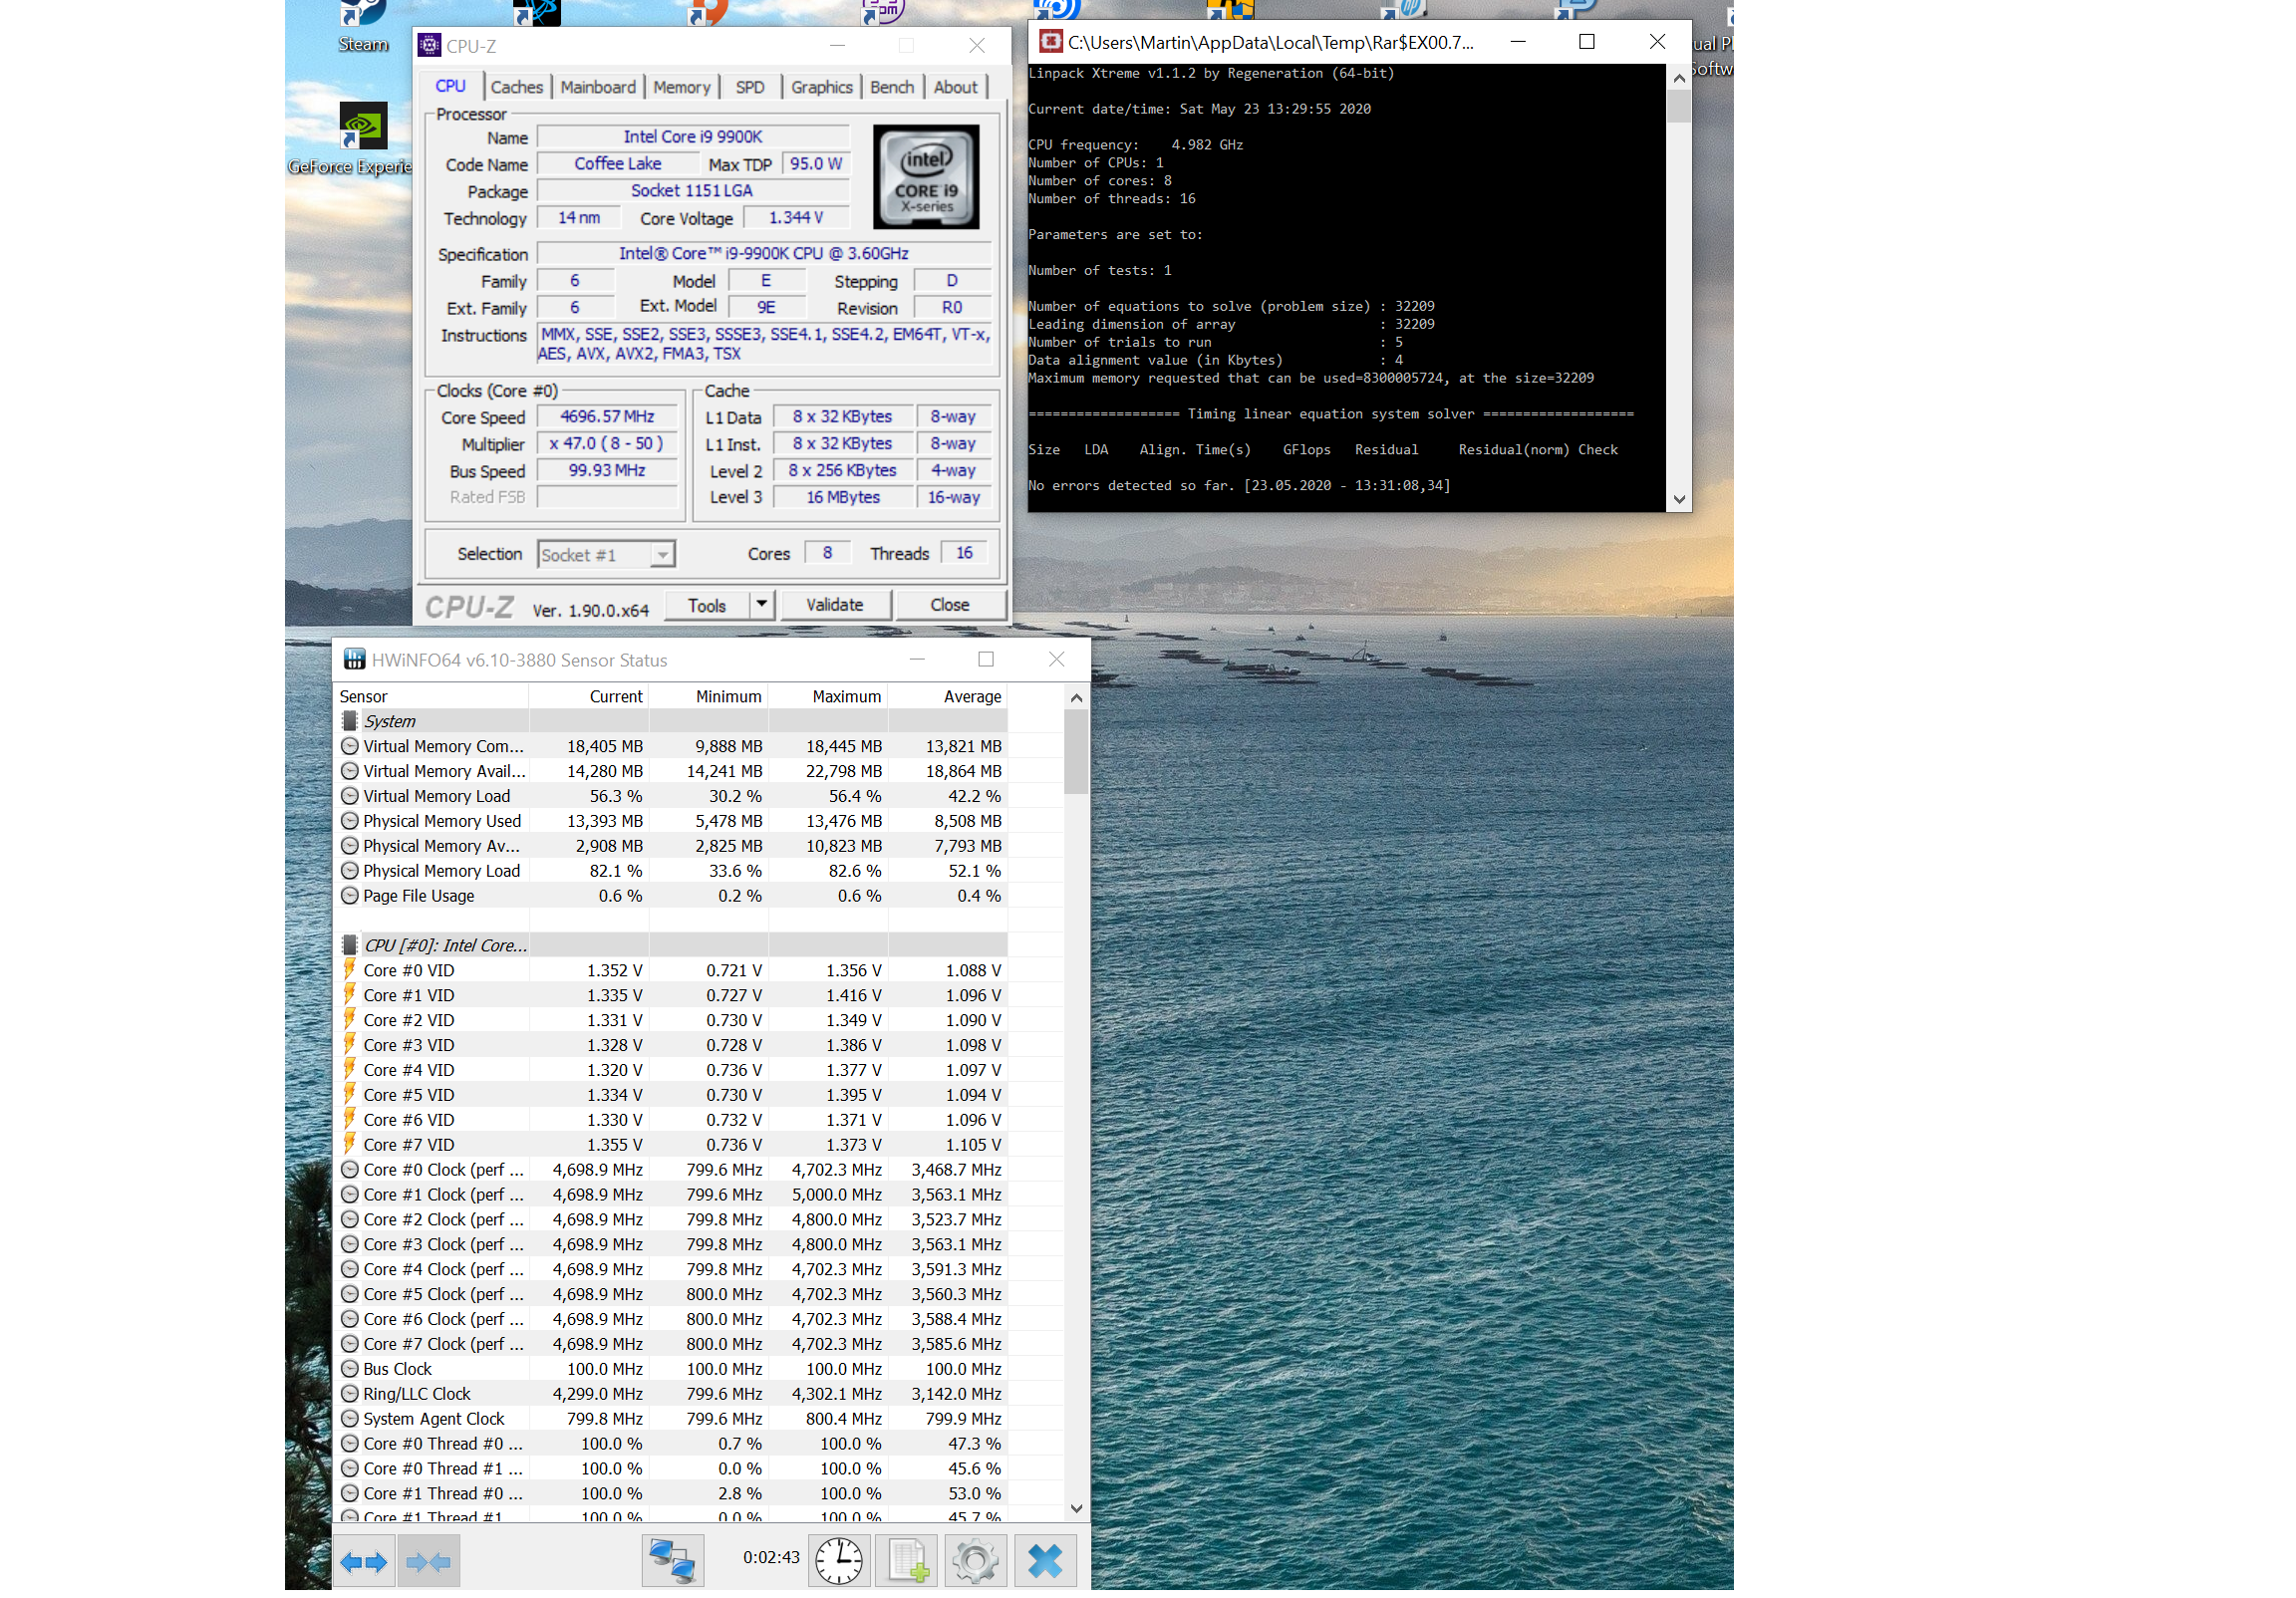Expand the Tools dropdown arrow in CPU-Z
This screenshot has height=1598, width=2296.
[x=762, y=605]
